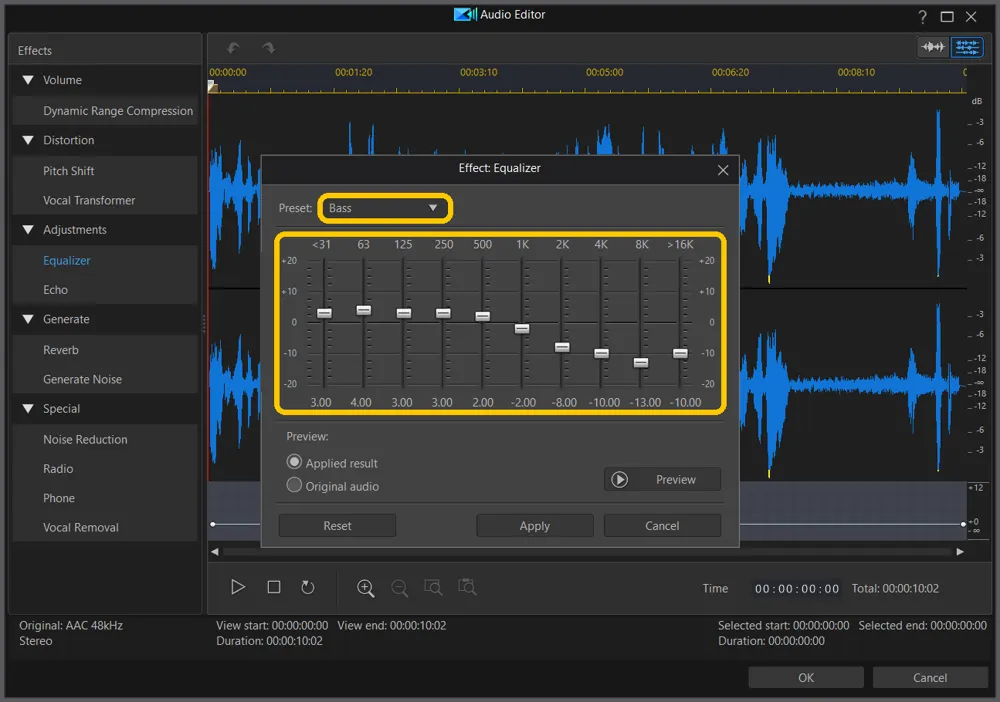
Task: Collapse the Volume effects group
Action: coord(27,80)
